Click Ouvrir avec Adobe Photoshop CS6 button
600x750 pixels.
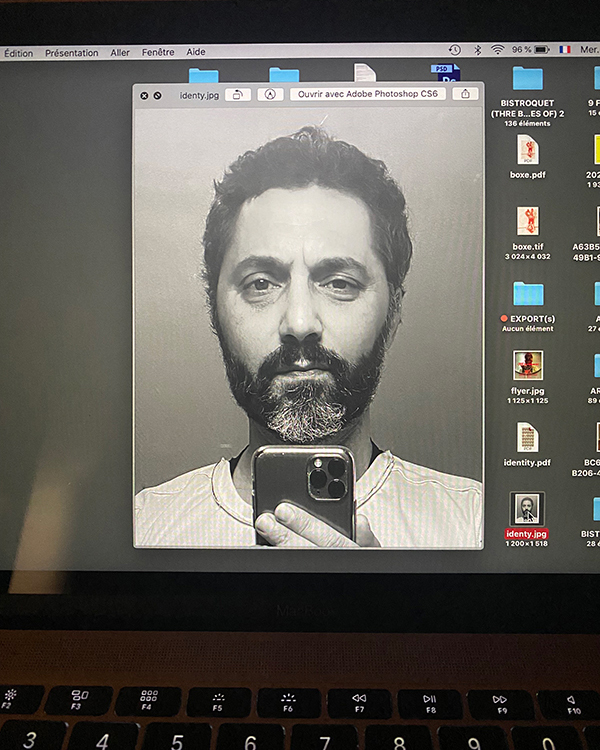368,94
